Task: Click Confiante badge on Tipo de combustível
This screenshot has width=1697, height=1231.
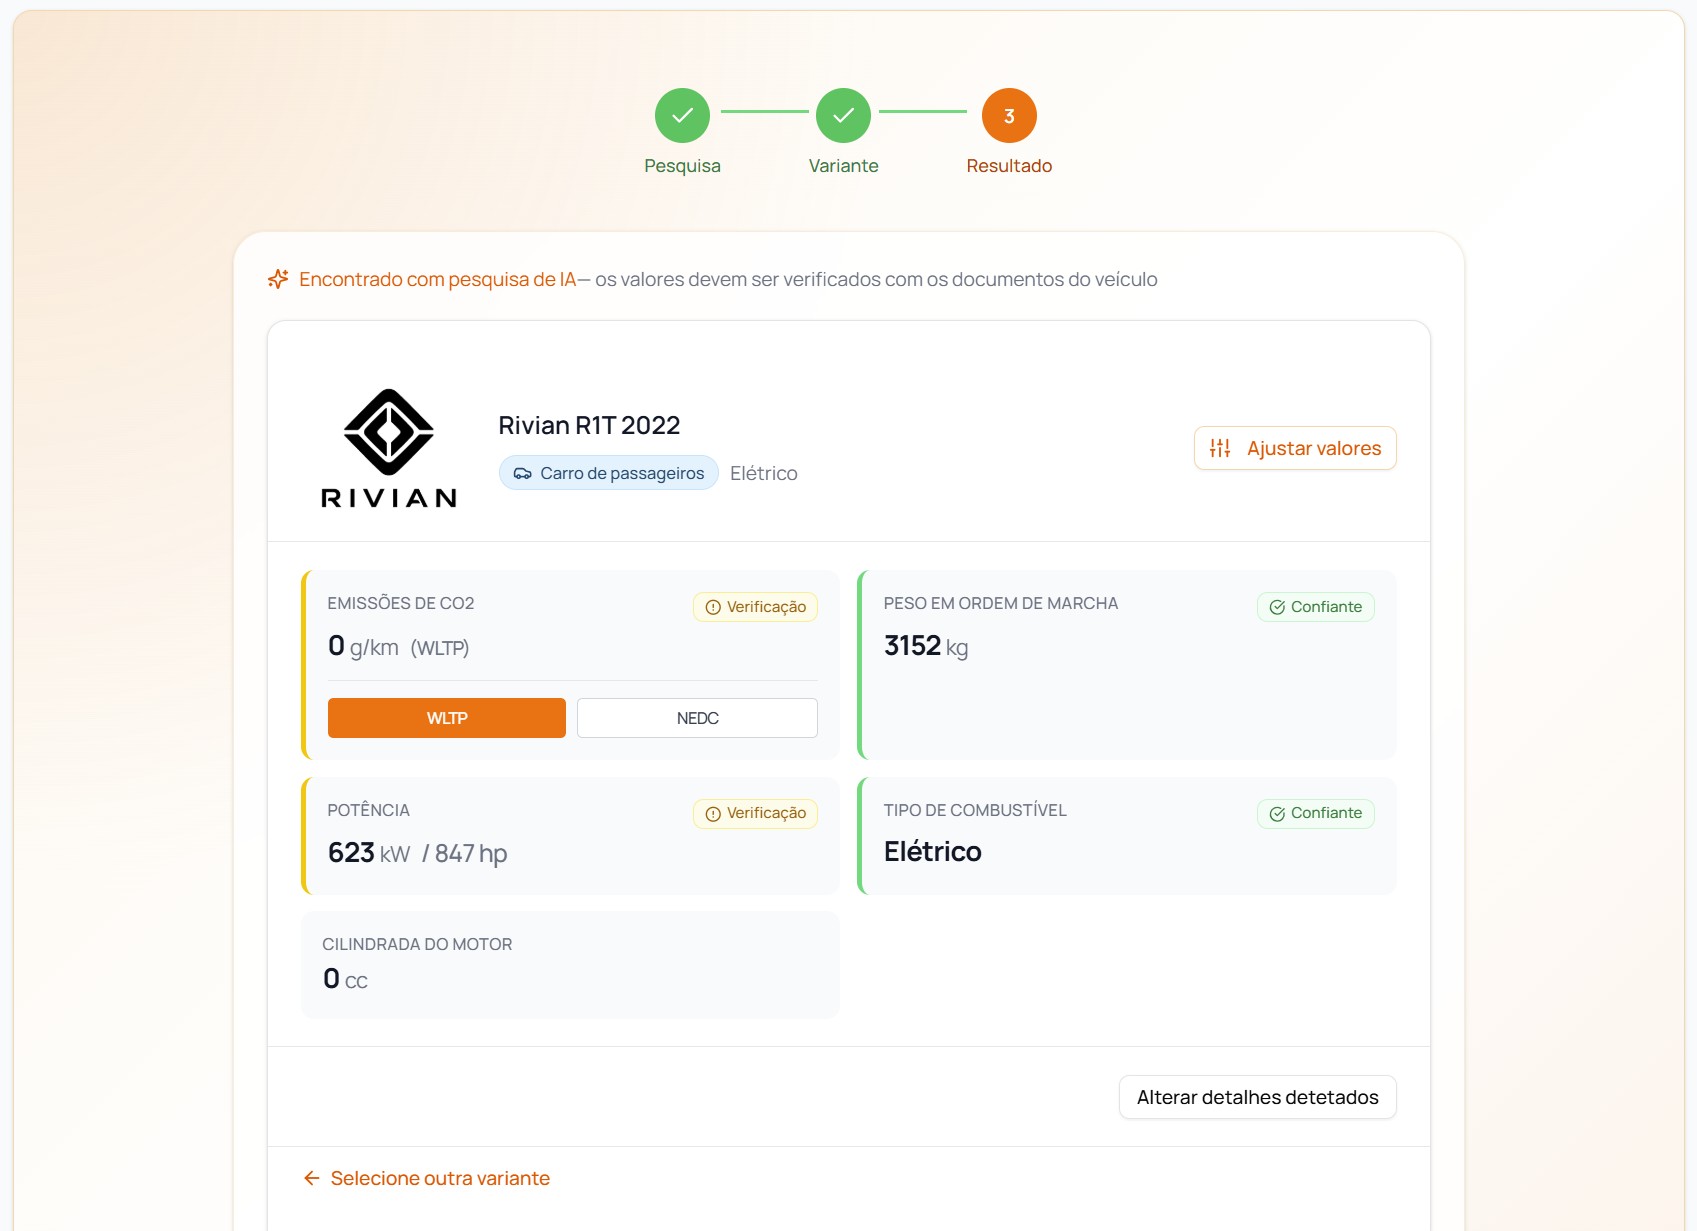Action: pyautogui.click(x=1316, y=813)
